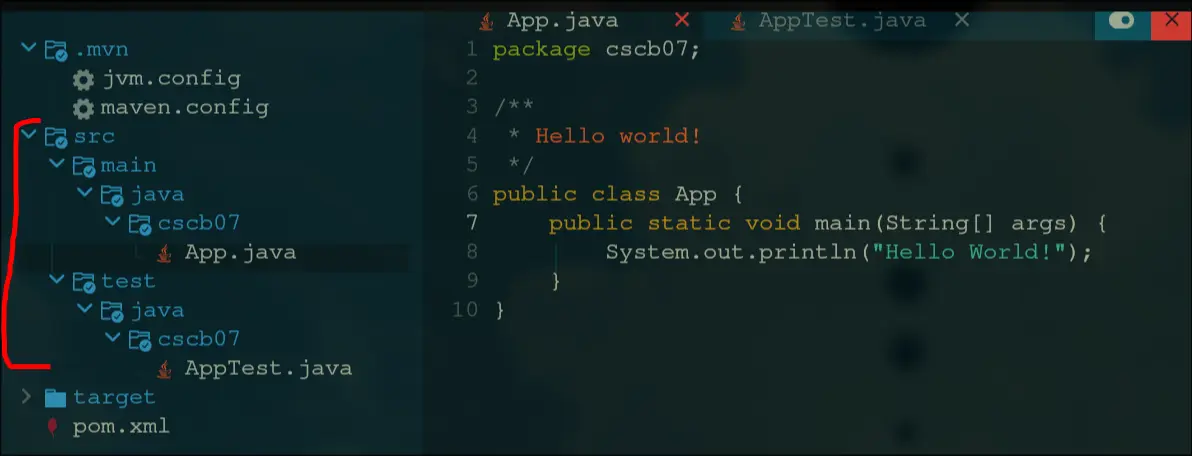Click the src folder icon
1192x456 pixels.
pyautogui.click(x=55, y=137)
